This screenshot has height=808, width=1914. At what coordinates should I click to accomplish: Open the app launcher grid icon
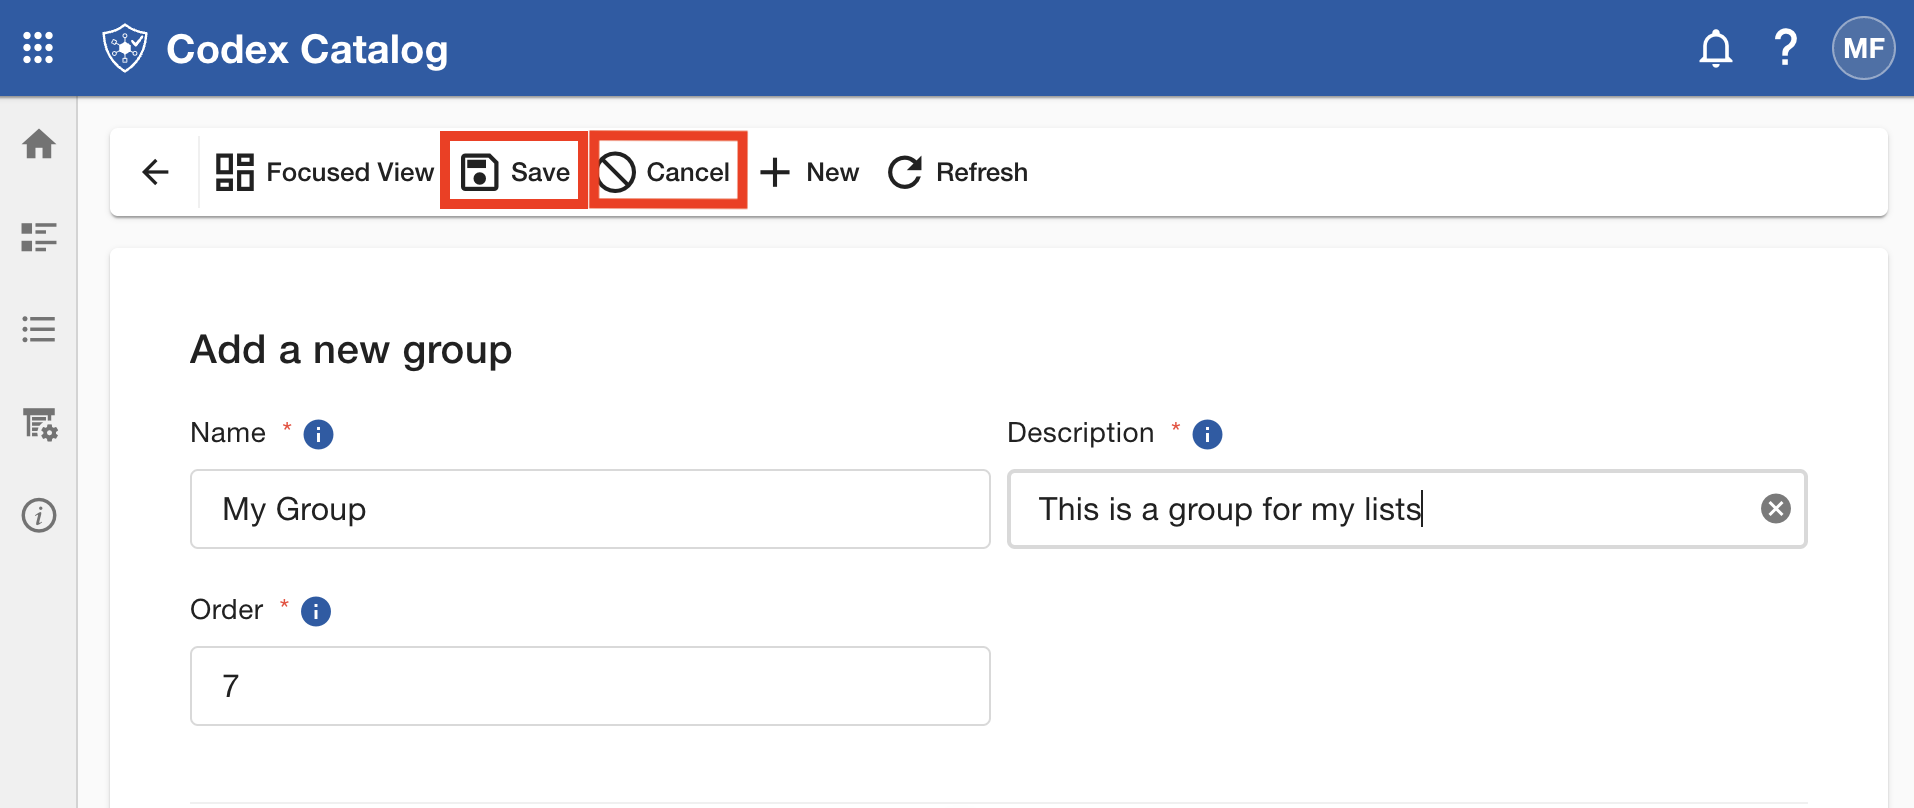coord(38,48)
